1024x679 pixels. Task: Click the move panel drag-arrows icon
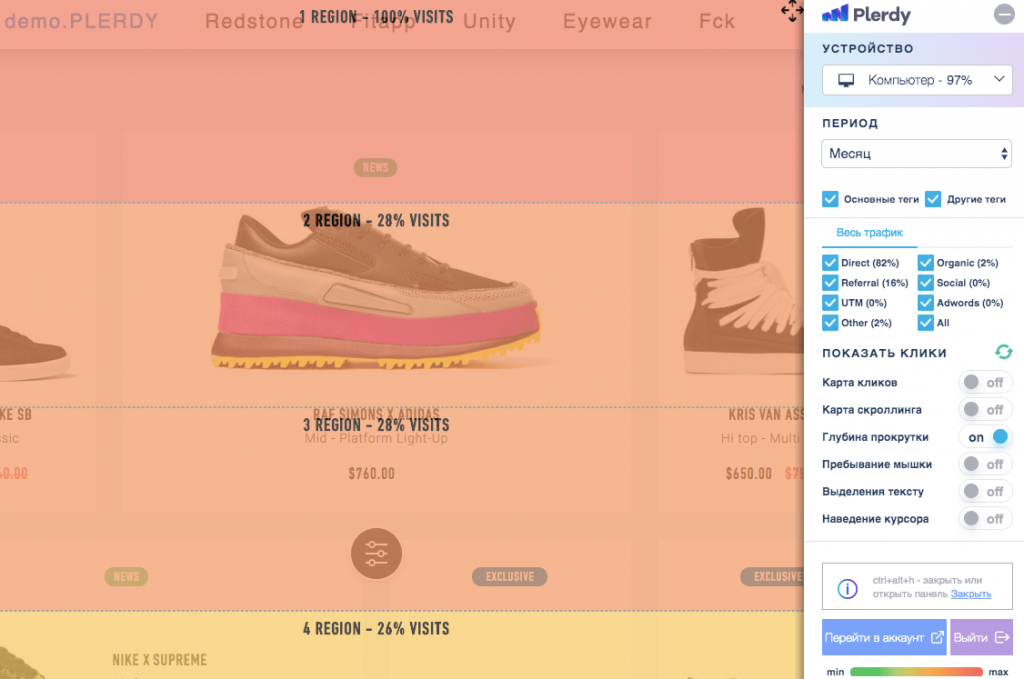pos(791,11)
